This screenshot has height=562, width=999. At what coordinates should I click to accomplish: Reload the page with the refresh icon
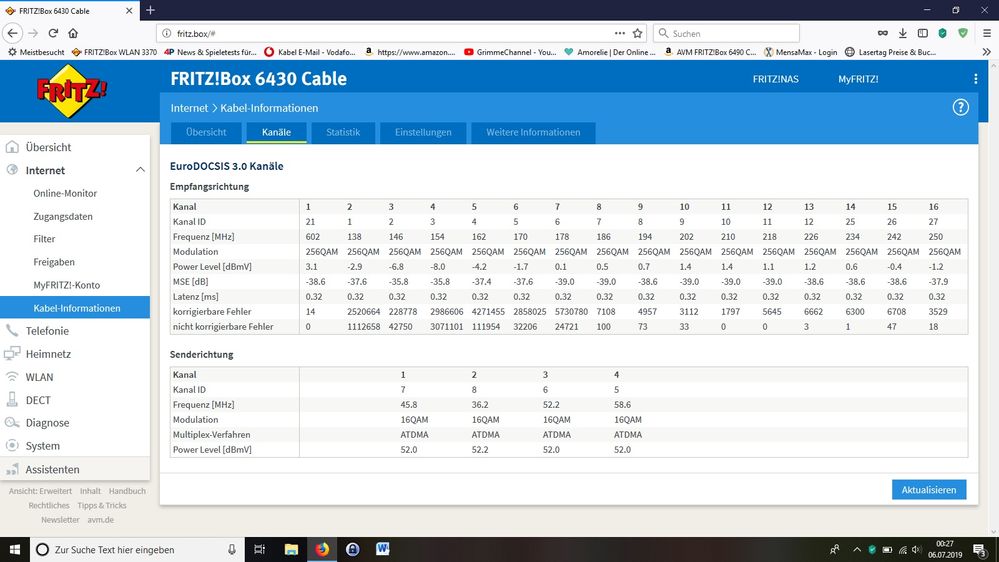click(x=54, y=33)
